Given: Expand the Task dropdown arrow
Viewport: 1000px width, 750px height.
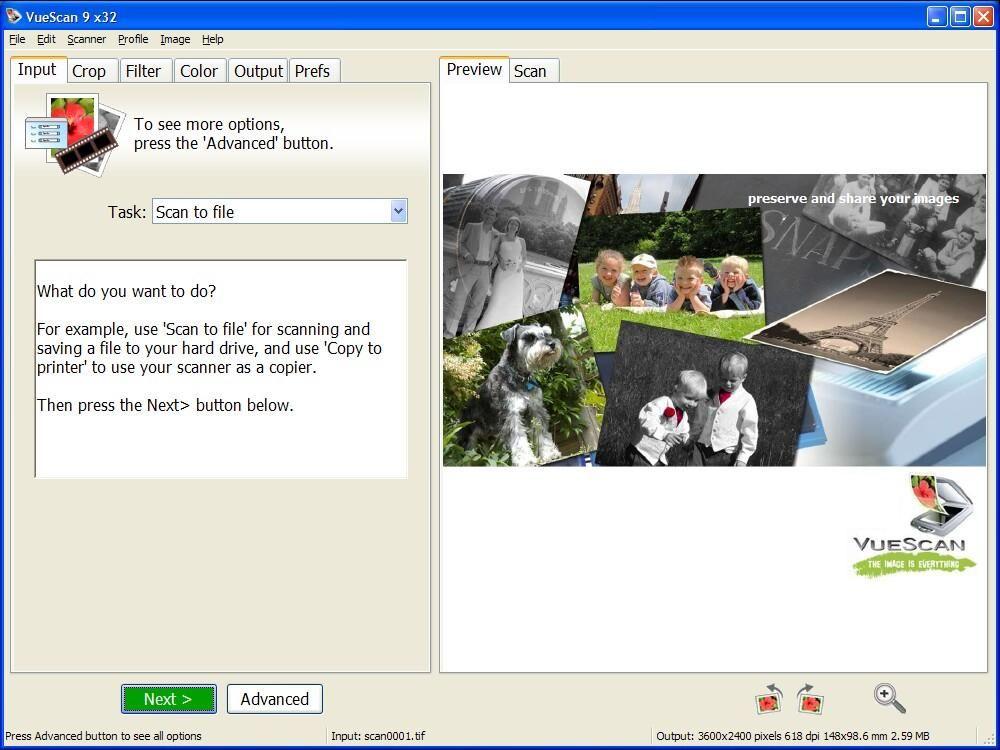Looking at the screenshot, I should coord(398,211).
